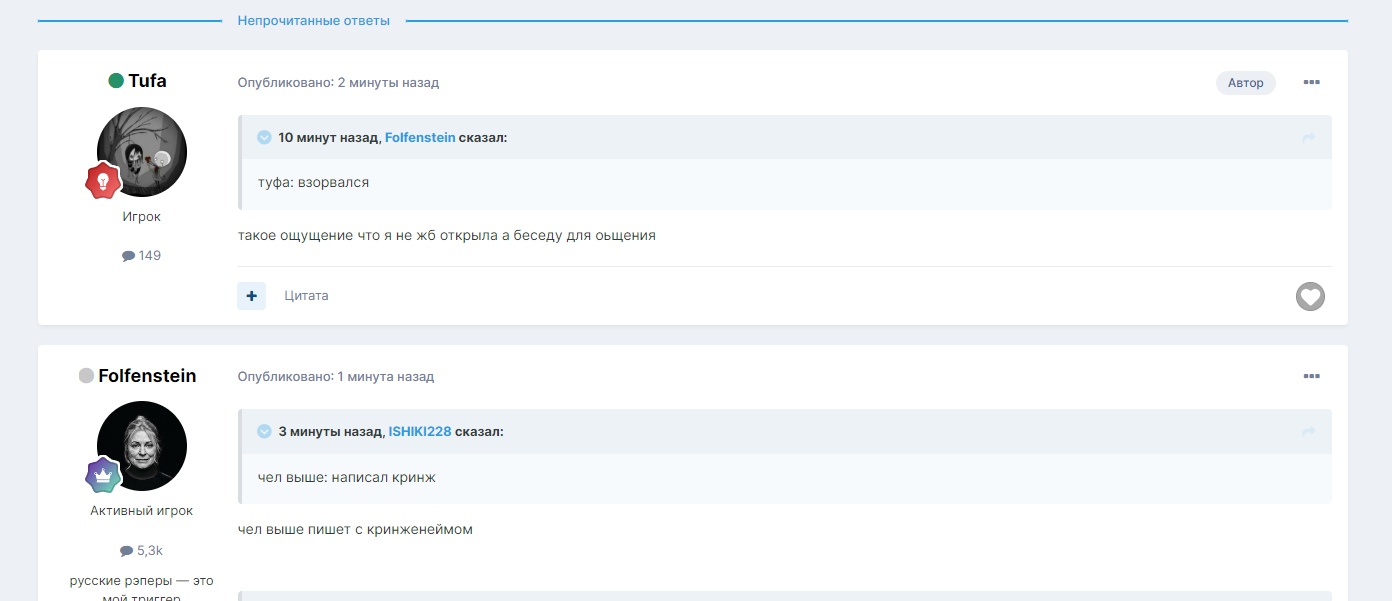Click the '1 минута назад' post timestamp
1392x601 pixels.
click(386, 377)
